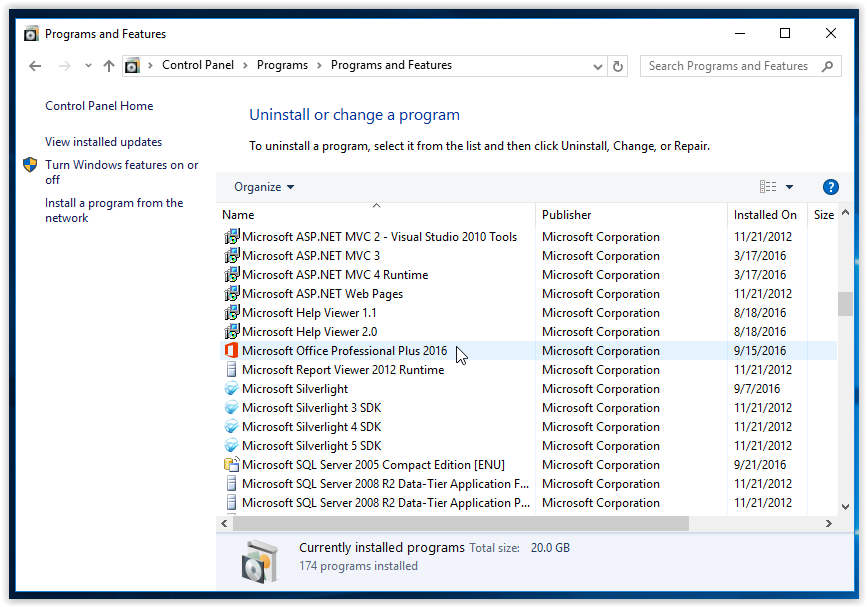Expand the More options view dropdown arrow
The image size is (867, 607).
point(790,187)
